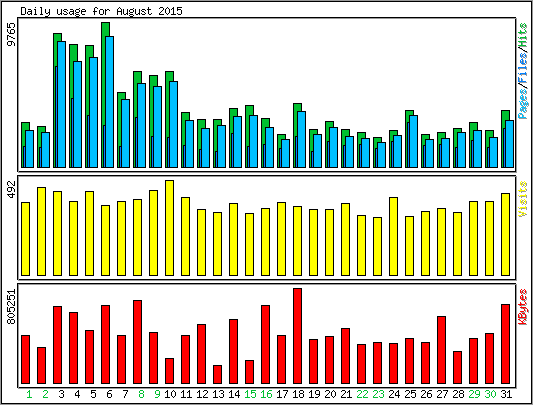Image resolution: width=533 pixels, height=405 pixels.
Task: Select the red KBytes bar for day 15
Action: click(250, 372)
